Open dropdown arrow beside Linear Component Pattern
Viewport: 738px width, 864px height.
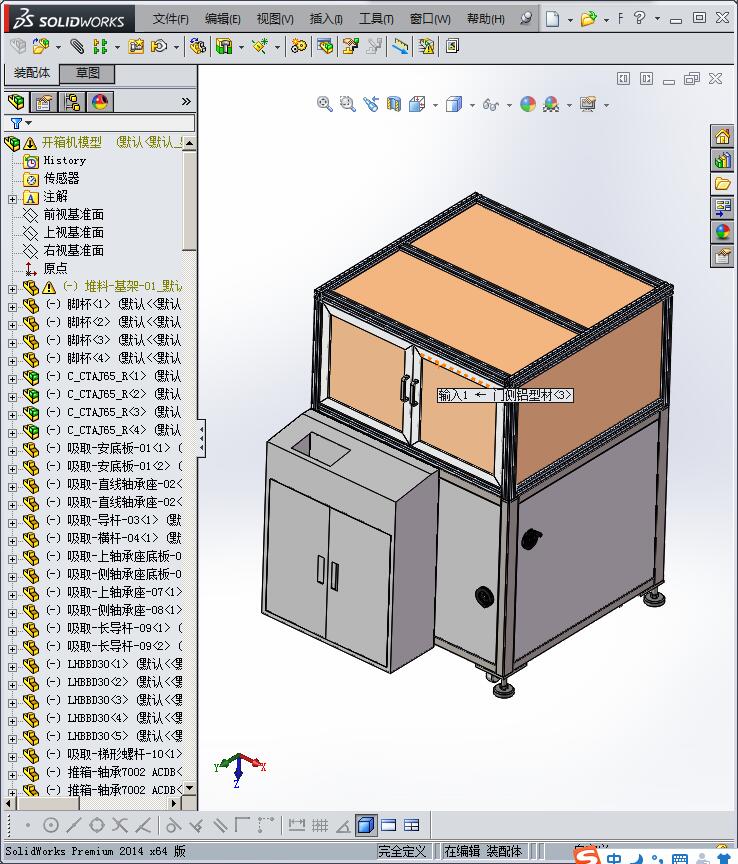pyautogui.click(x=117, y=47)
